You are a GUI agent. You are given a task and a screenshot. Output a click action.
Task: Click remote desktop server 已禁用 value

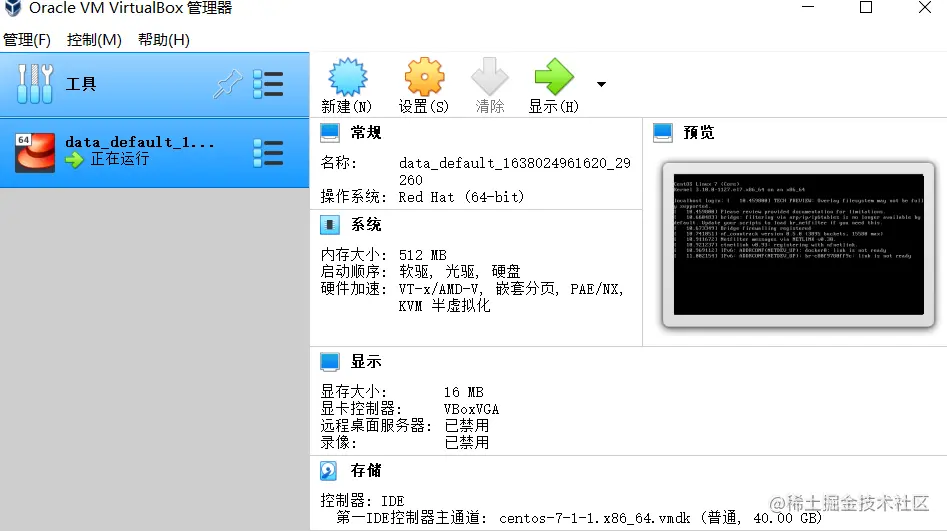[x=467, y=426]
